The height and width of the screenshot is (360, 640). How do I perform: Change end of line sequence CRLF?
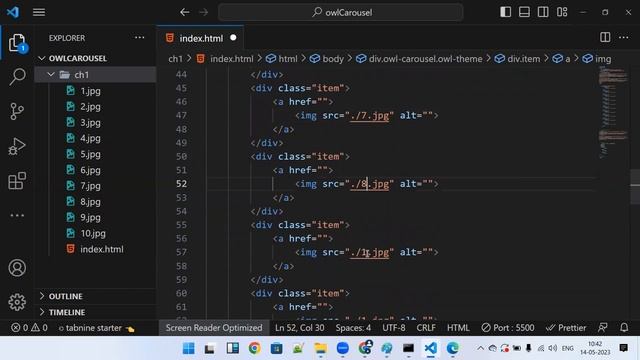tap(426, 328)
